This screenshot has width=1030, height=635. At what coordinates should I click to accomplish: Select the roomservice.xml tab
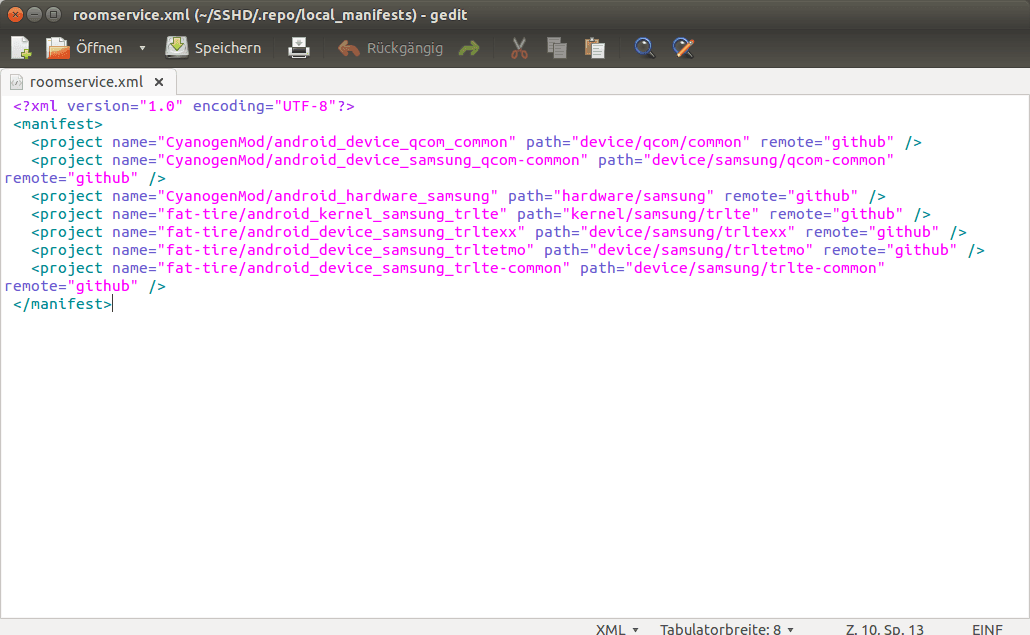tap(86, 82)
